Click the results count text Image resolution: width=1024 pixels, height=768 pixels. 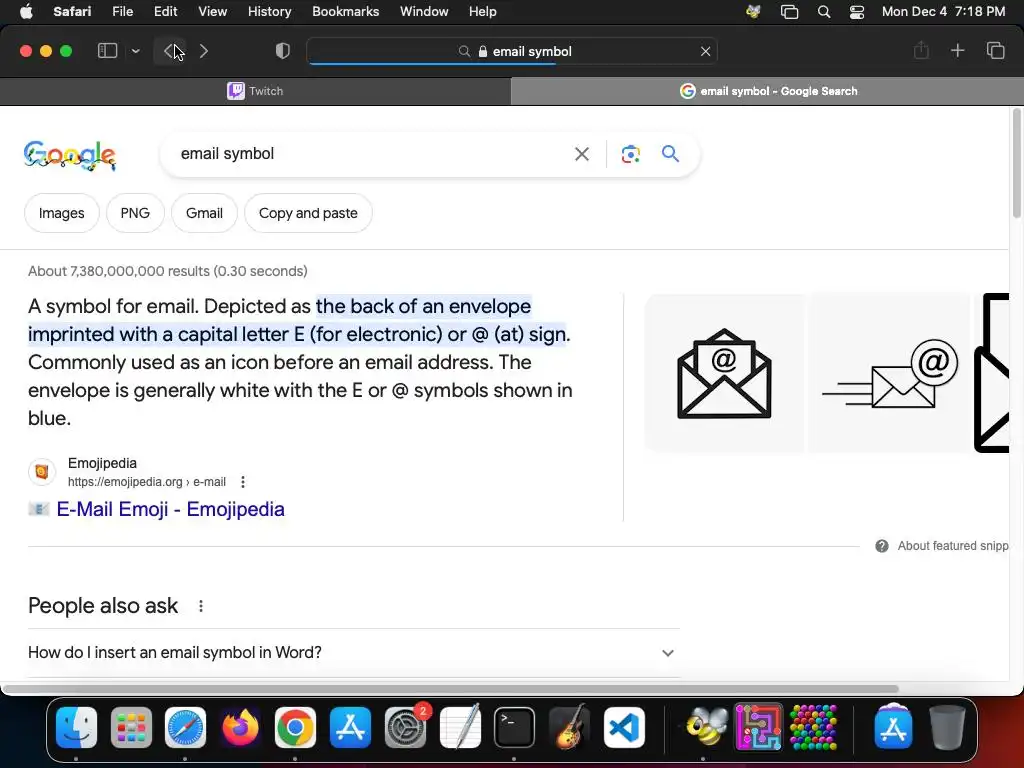click(x=168, y=271)
